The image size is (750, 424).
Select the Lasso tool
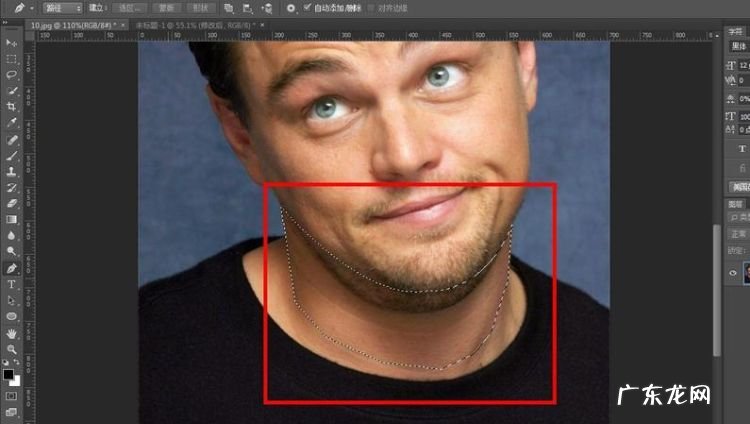pyautogui.click(x=12, y=75)
